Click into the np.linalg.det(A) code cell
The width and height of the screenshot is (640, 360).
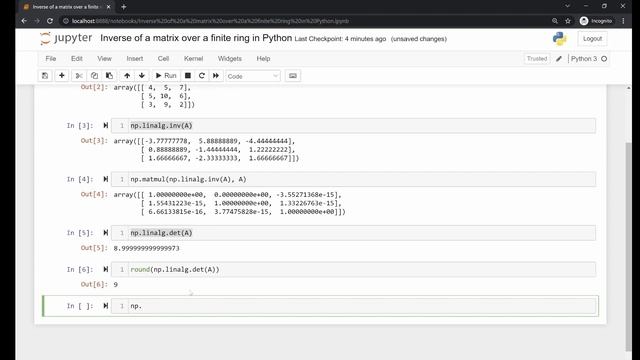[x=353, y=233]
